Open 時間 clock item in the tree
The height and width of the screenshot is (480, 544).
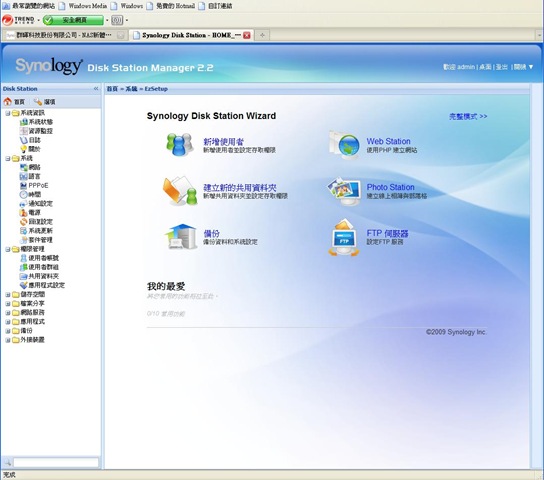point(30,194)
